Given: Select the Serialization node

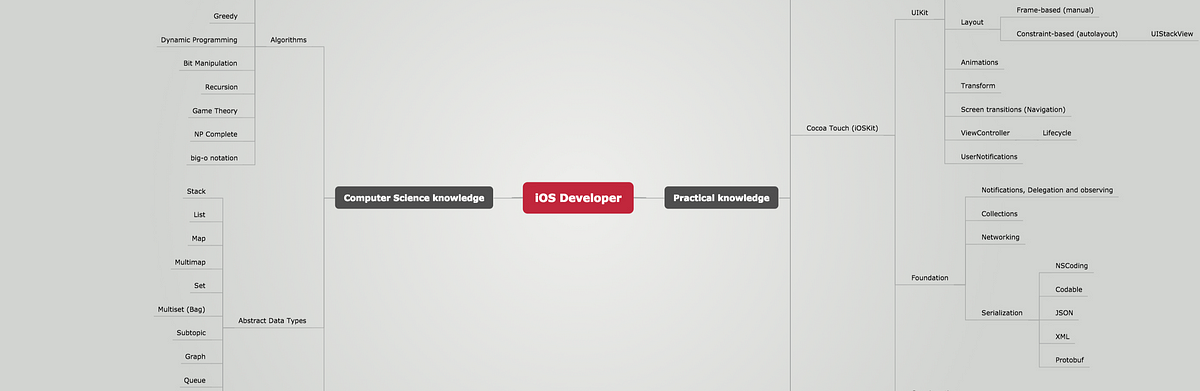Looking at the screenshot, I should tap(1002, 313).
